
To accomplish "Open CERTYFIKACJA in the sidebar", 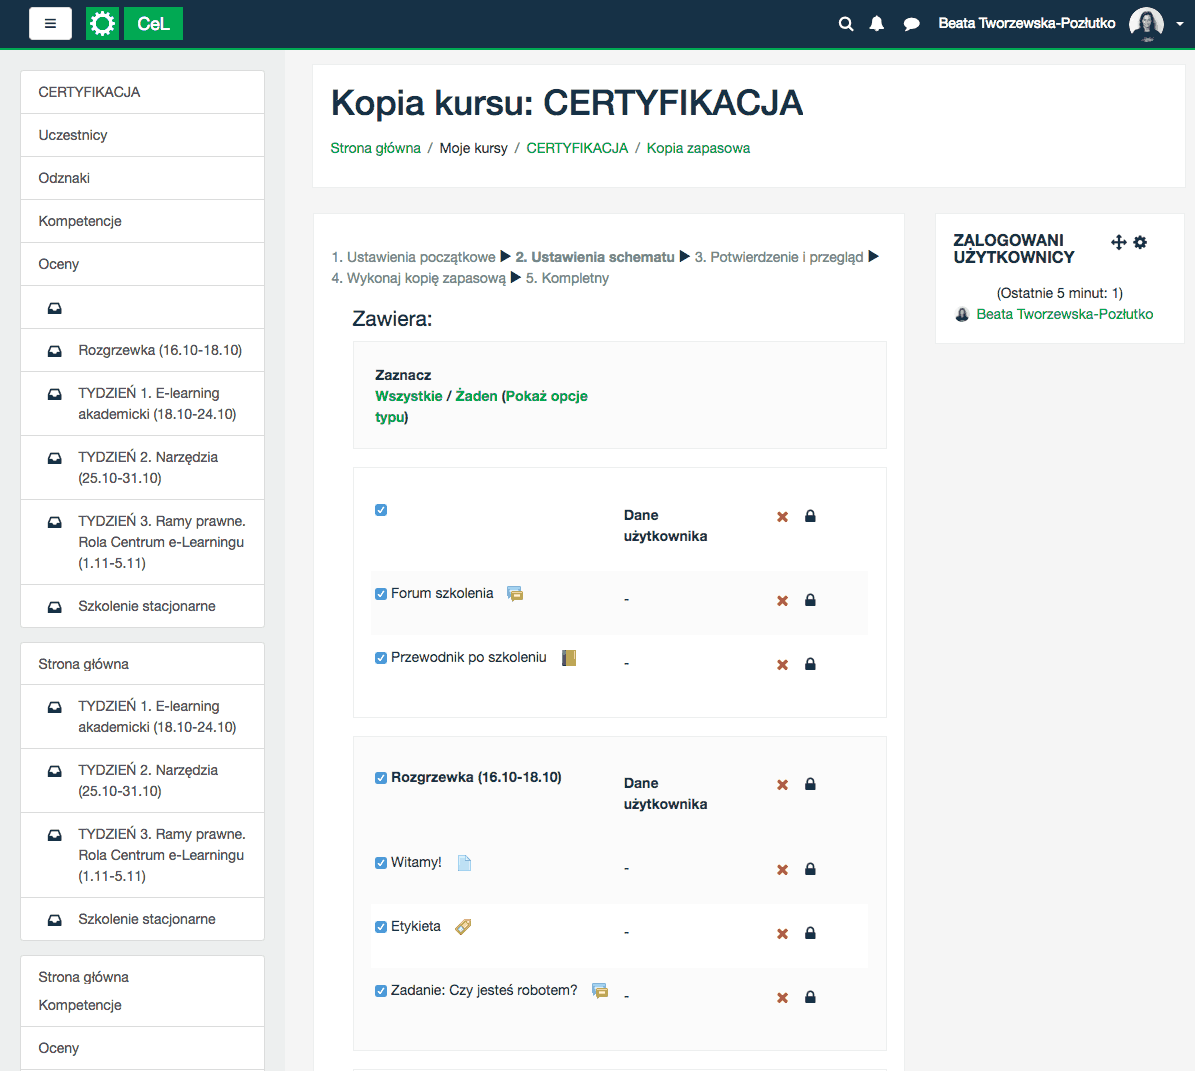I will pos(143,92).
